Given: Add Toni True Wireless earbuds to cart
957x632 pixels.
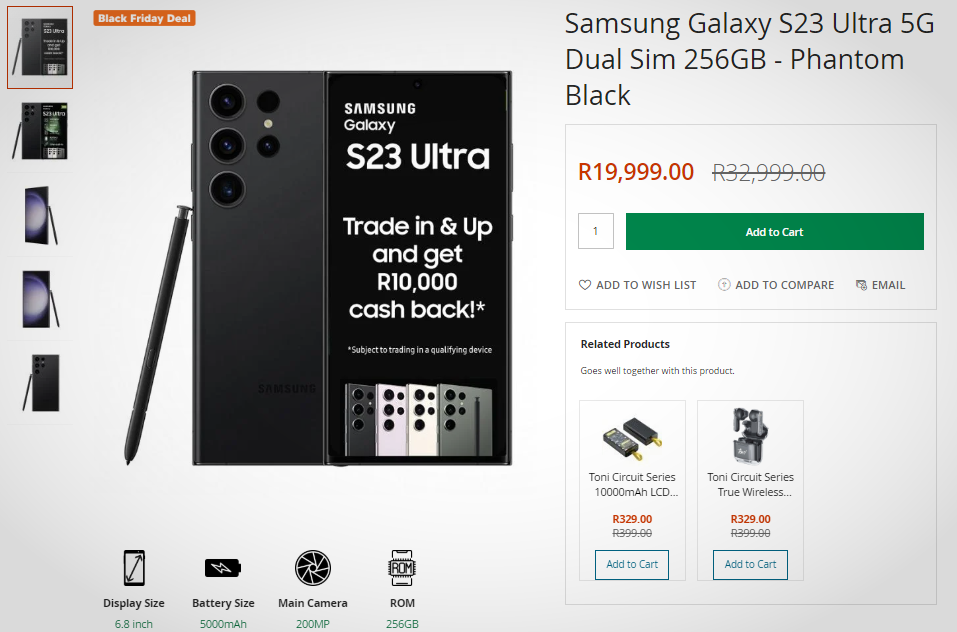Looking at the screenshot, I should point(750,564).
